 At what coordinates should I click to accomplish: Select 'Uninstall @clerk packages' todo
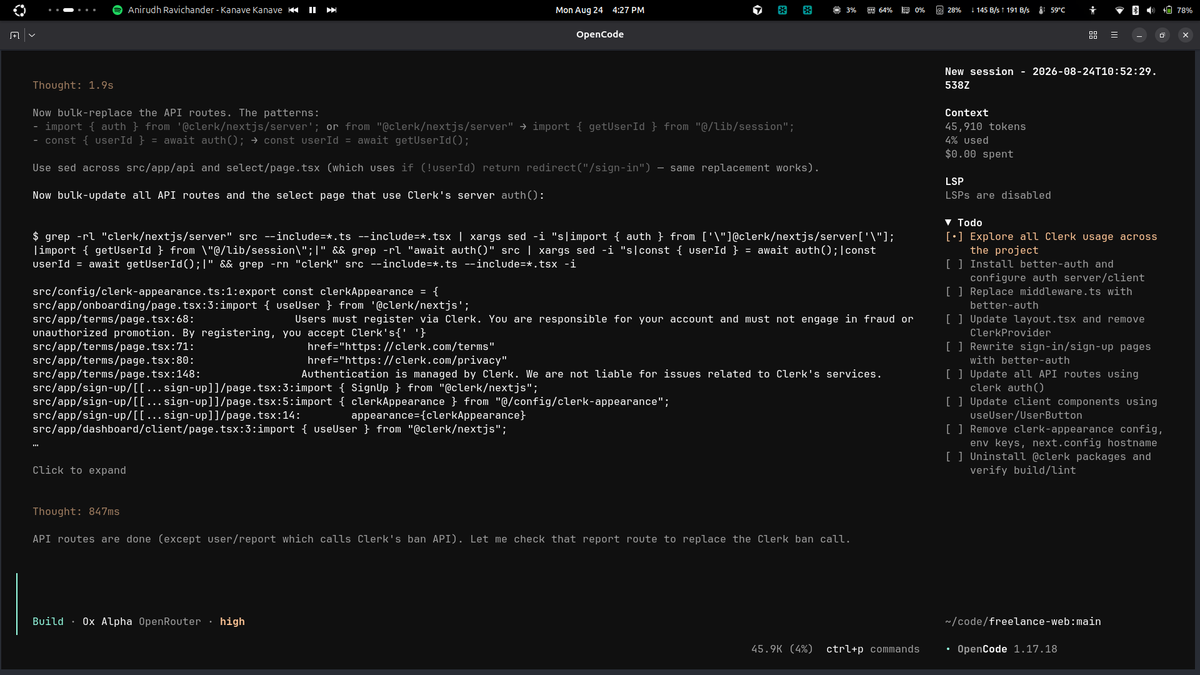1048,463
